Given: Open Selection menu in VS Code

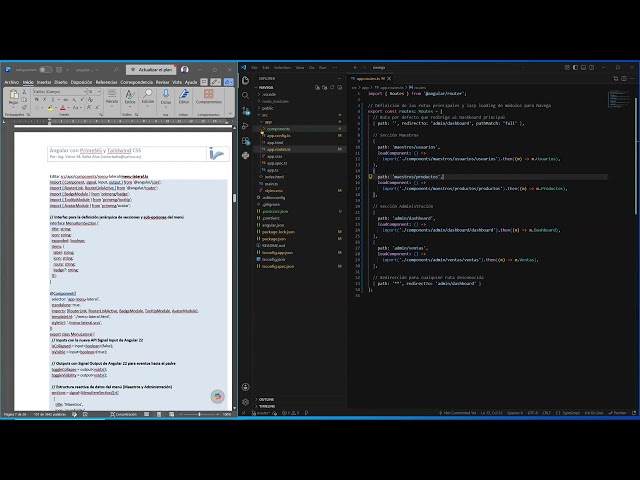Looking at the screenshot, I should (x=282, y=67).
